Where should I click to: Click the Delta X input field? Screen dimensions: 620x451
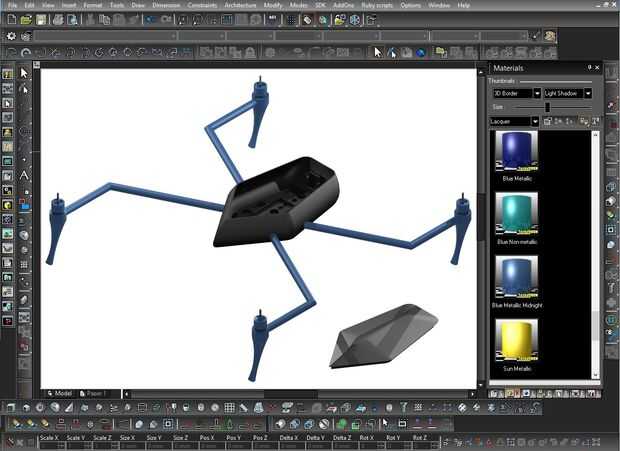click(x=292, y=445)
